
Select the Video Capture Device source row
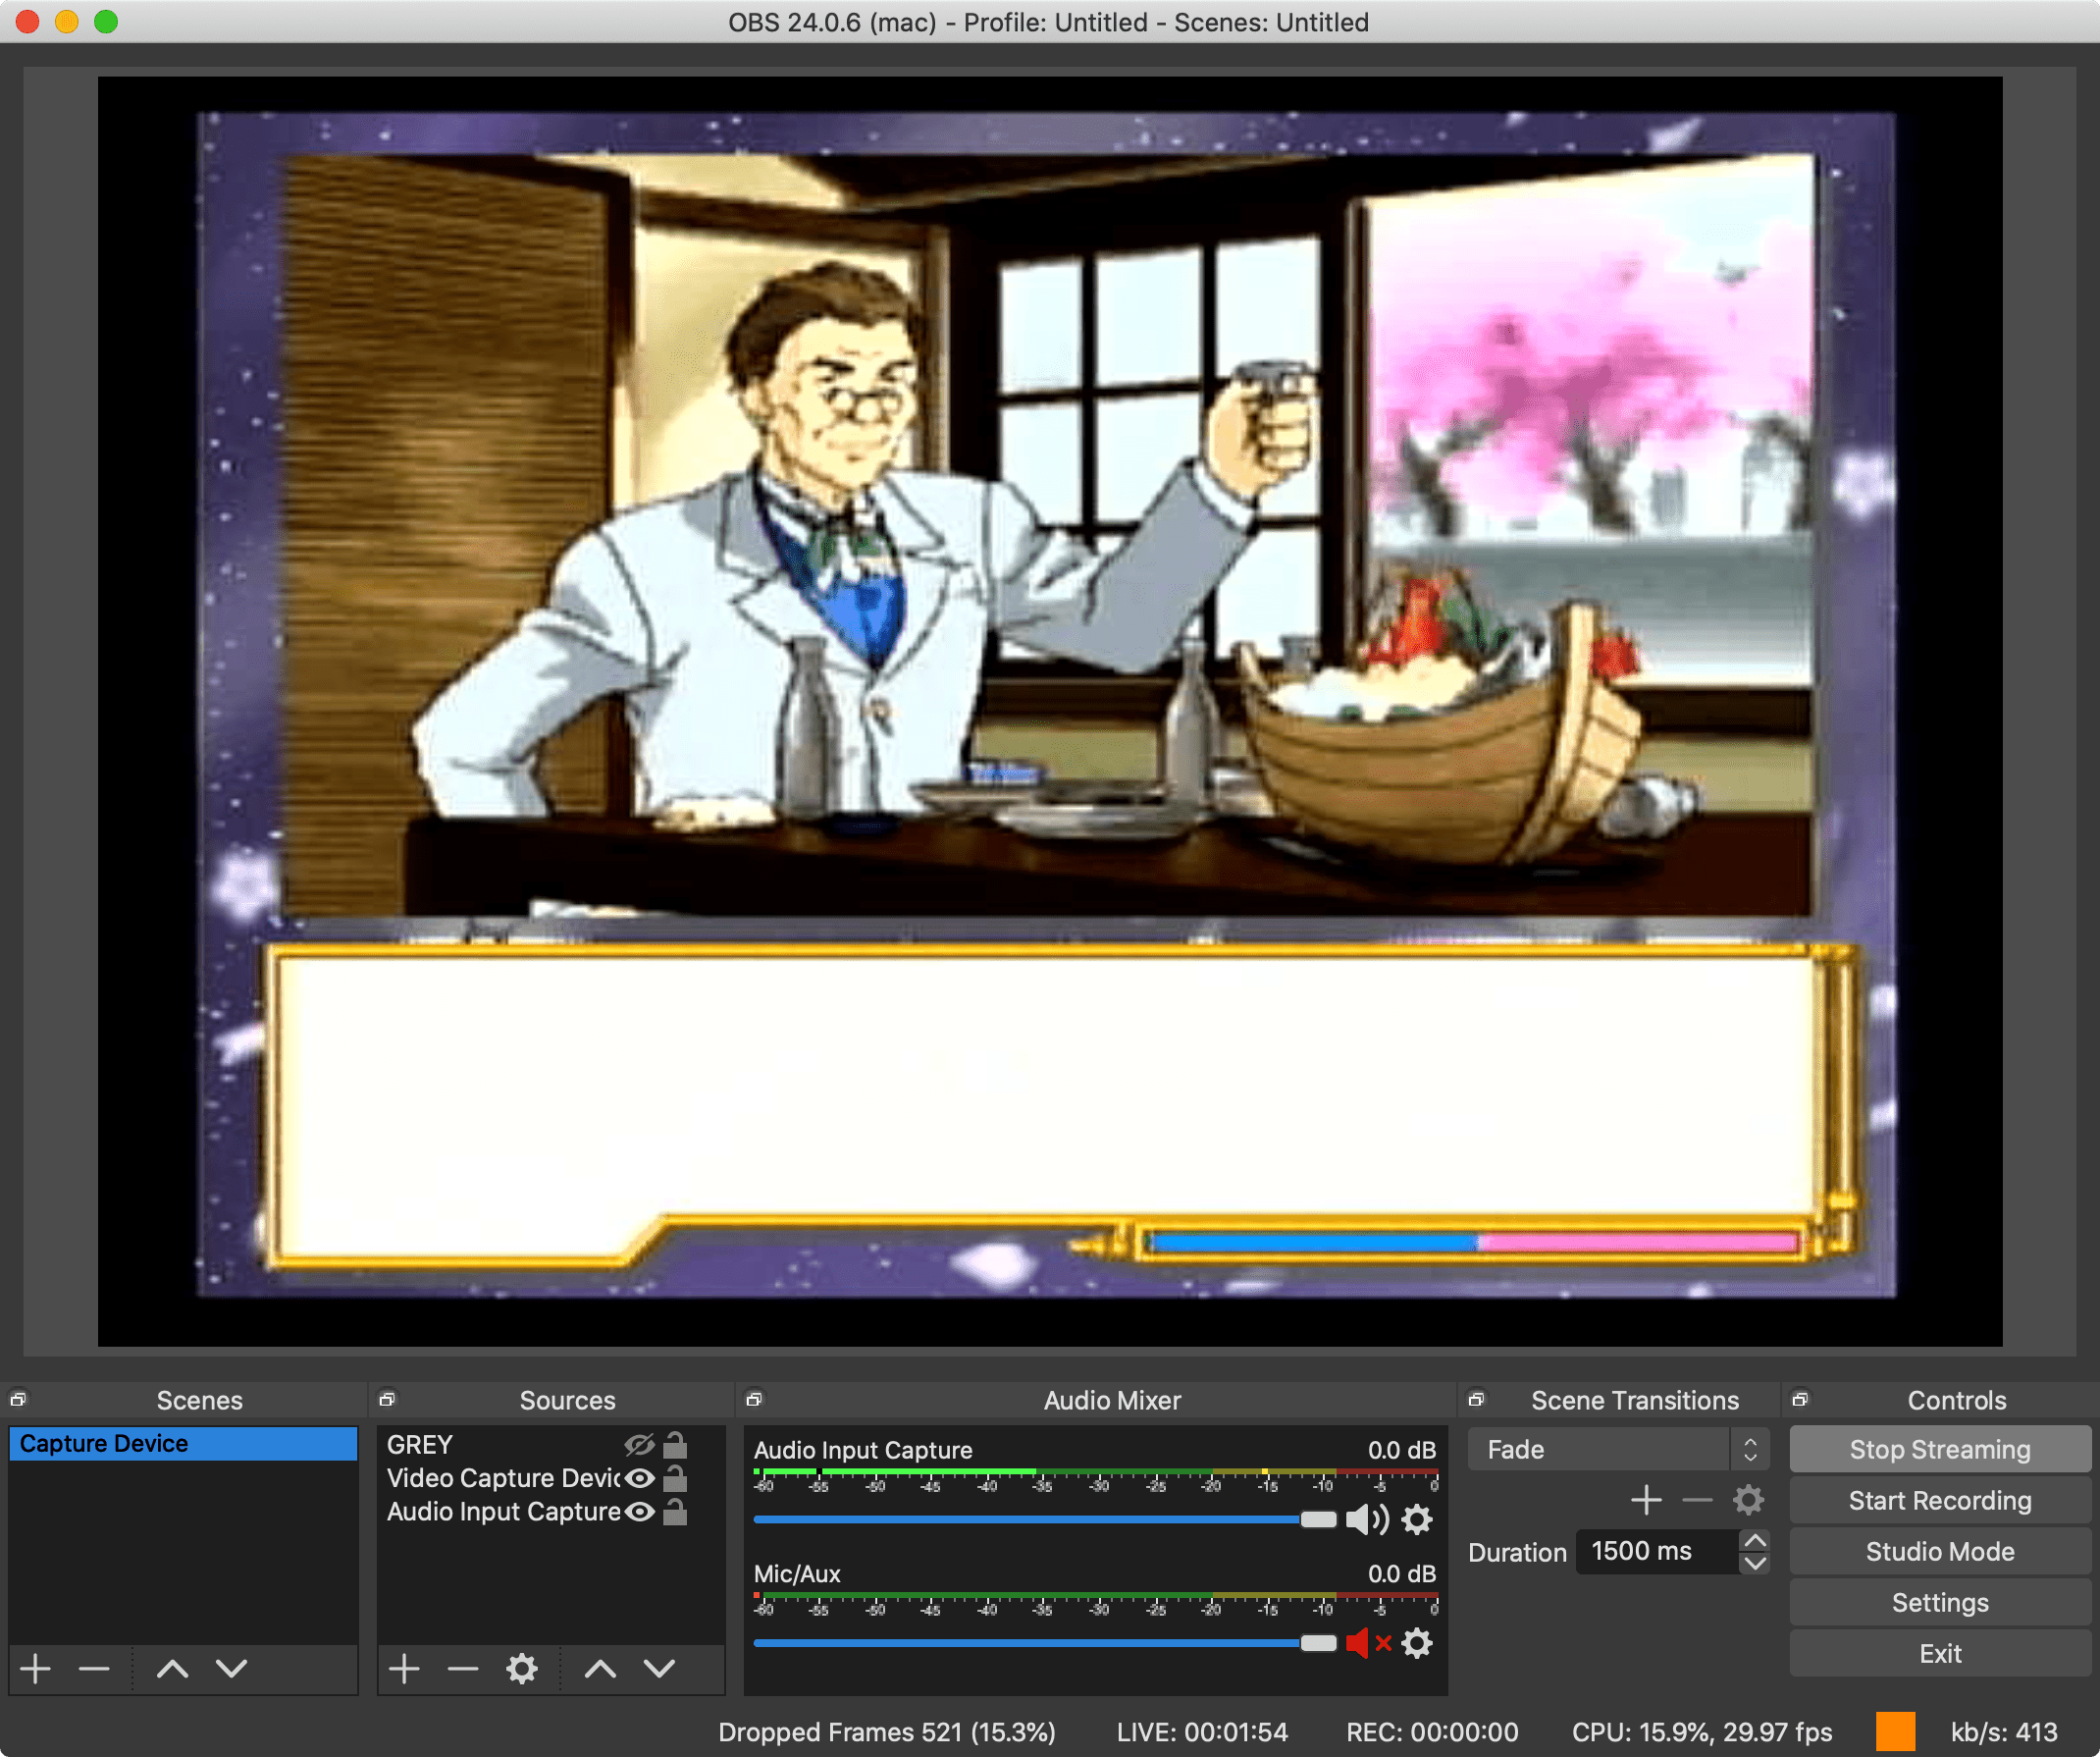click(550, 1478)
